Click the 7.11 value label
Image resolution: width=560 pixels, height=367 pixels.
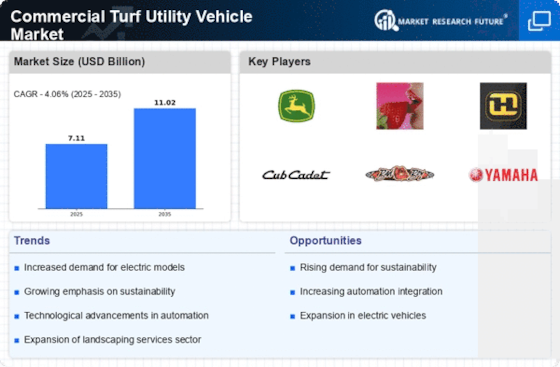pos(76,138)
